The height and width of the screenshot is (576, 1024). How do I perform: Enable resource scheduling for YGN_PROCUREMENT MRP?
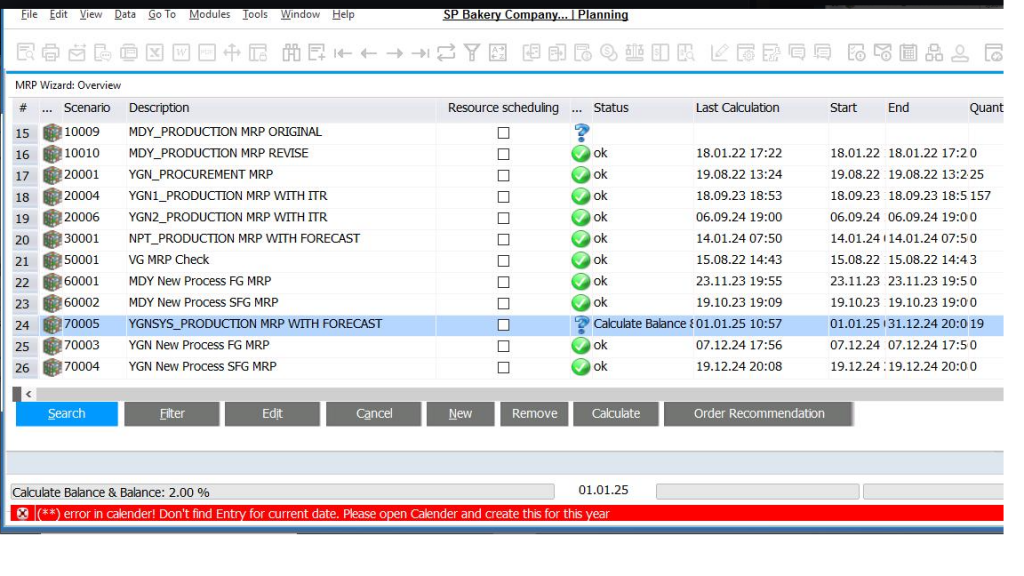point(503,175)
